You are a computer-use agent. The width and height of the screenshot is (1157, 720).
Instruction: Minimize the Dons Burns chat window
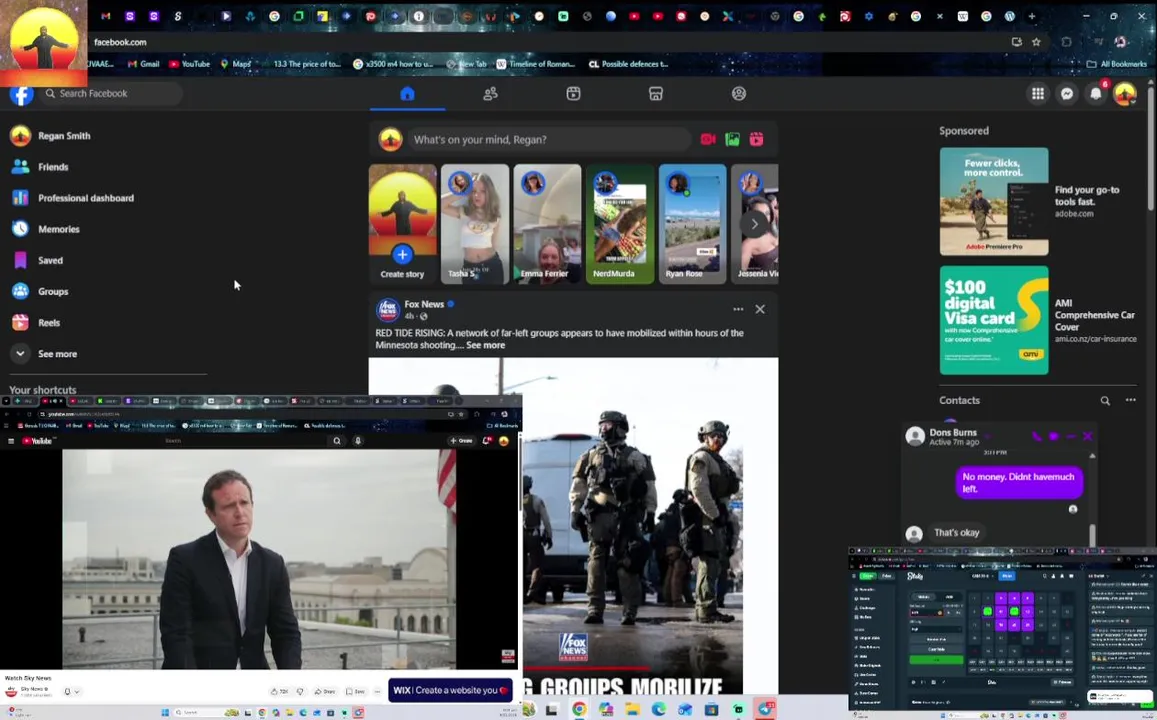coord(1071,436)
